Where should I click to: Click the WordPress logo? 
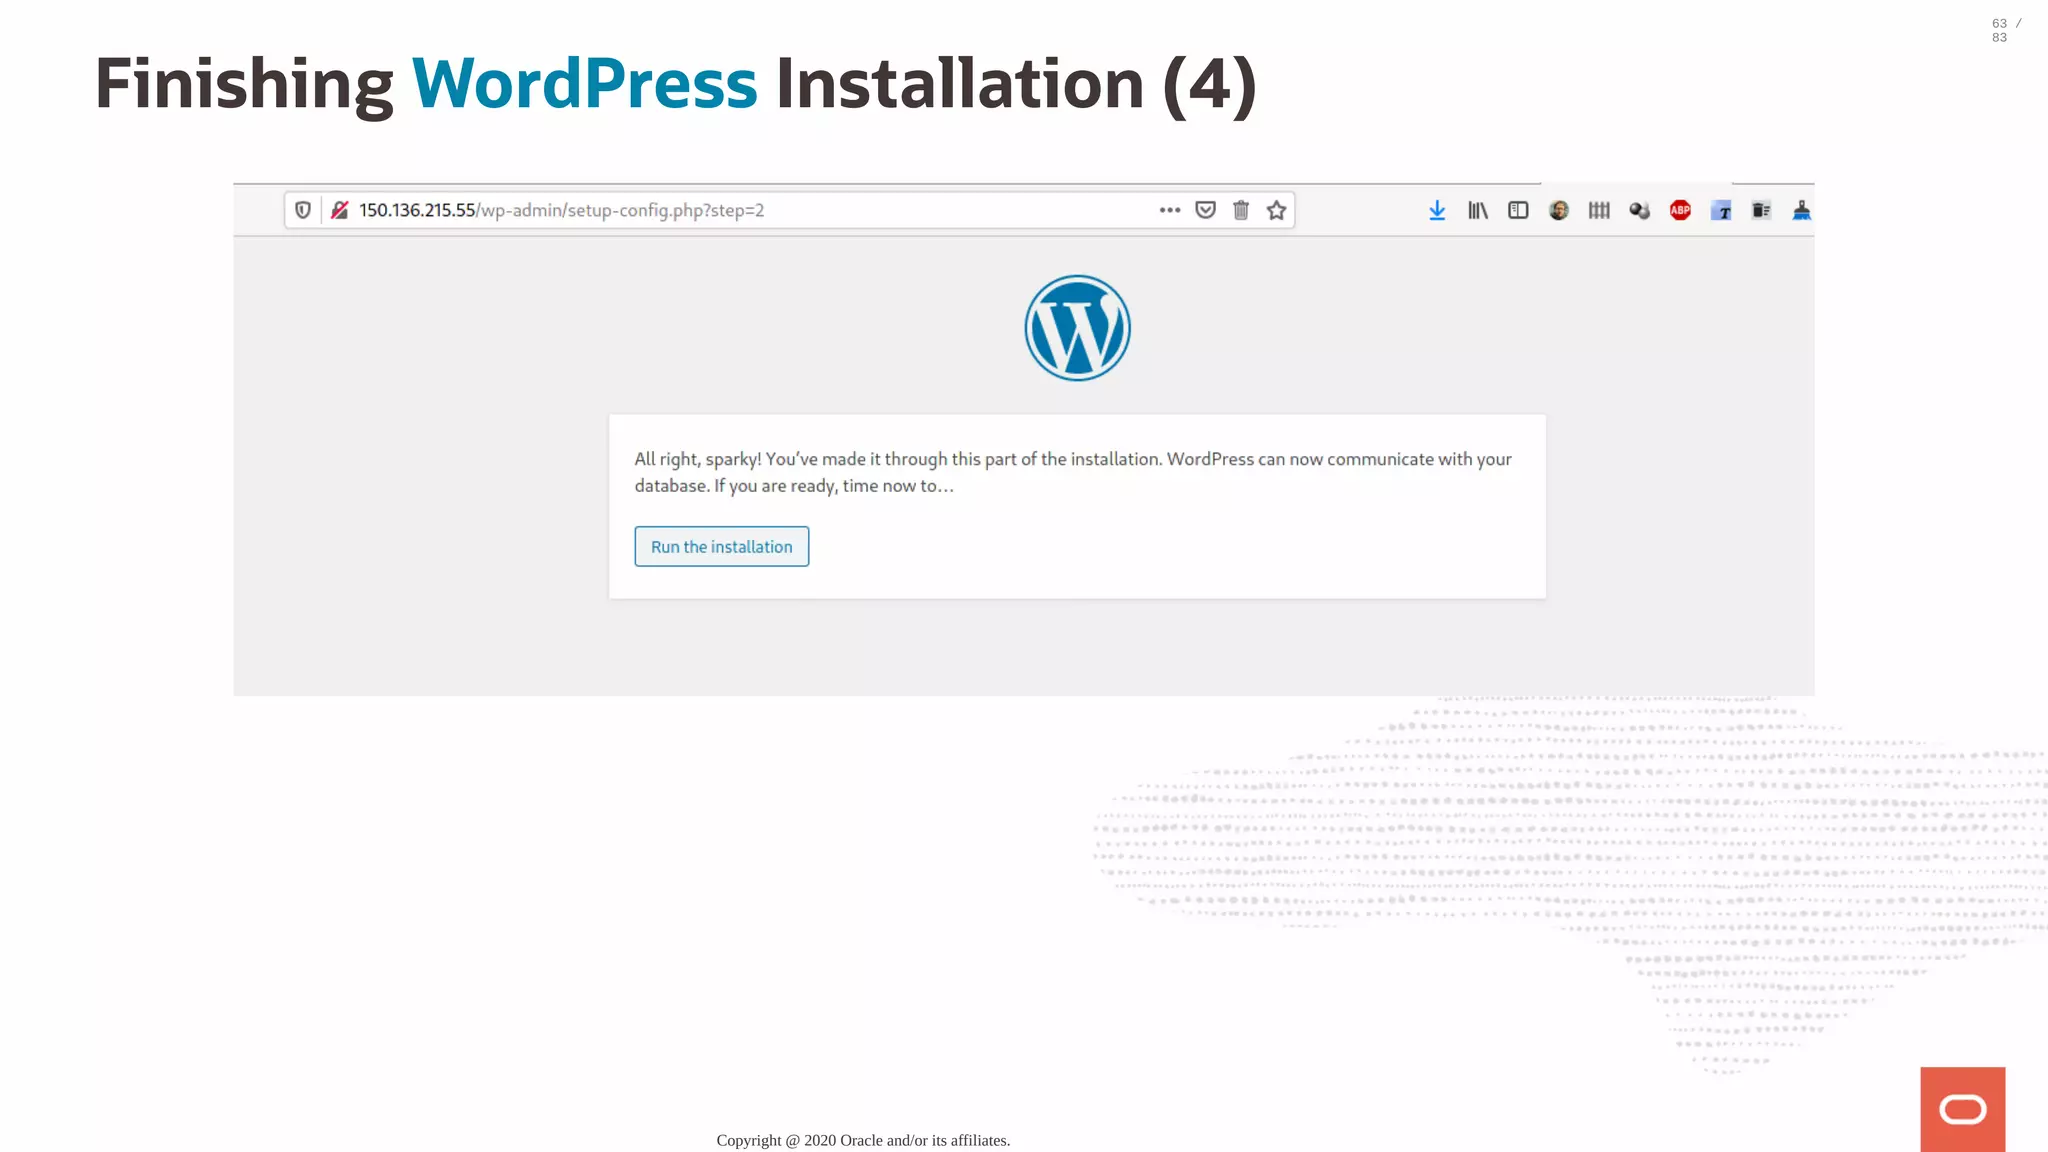pos(1077,328)
